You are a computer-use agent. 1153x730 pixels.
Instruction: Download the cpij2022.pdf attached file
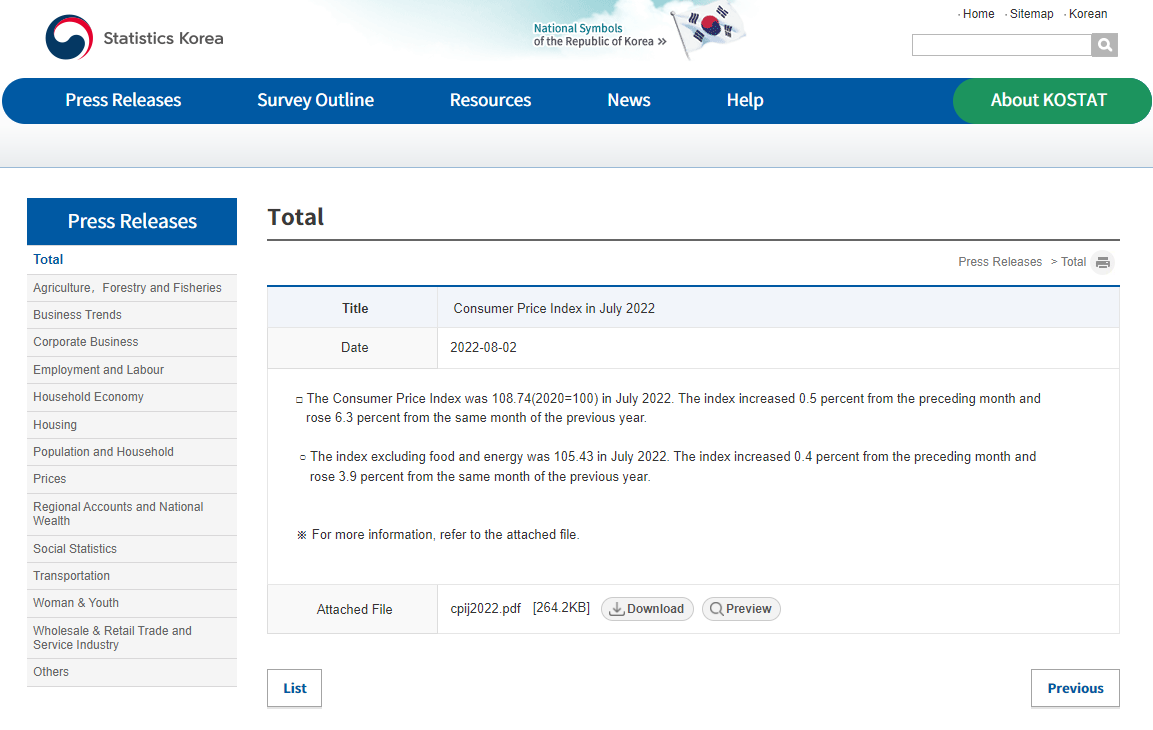647,609
